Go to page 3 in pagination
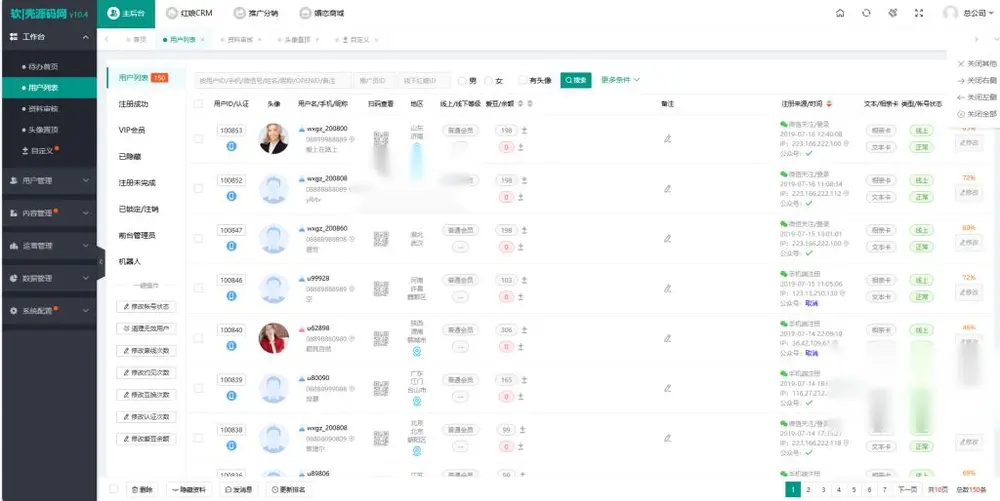 coord(823,490)
